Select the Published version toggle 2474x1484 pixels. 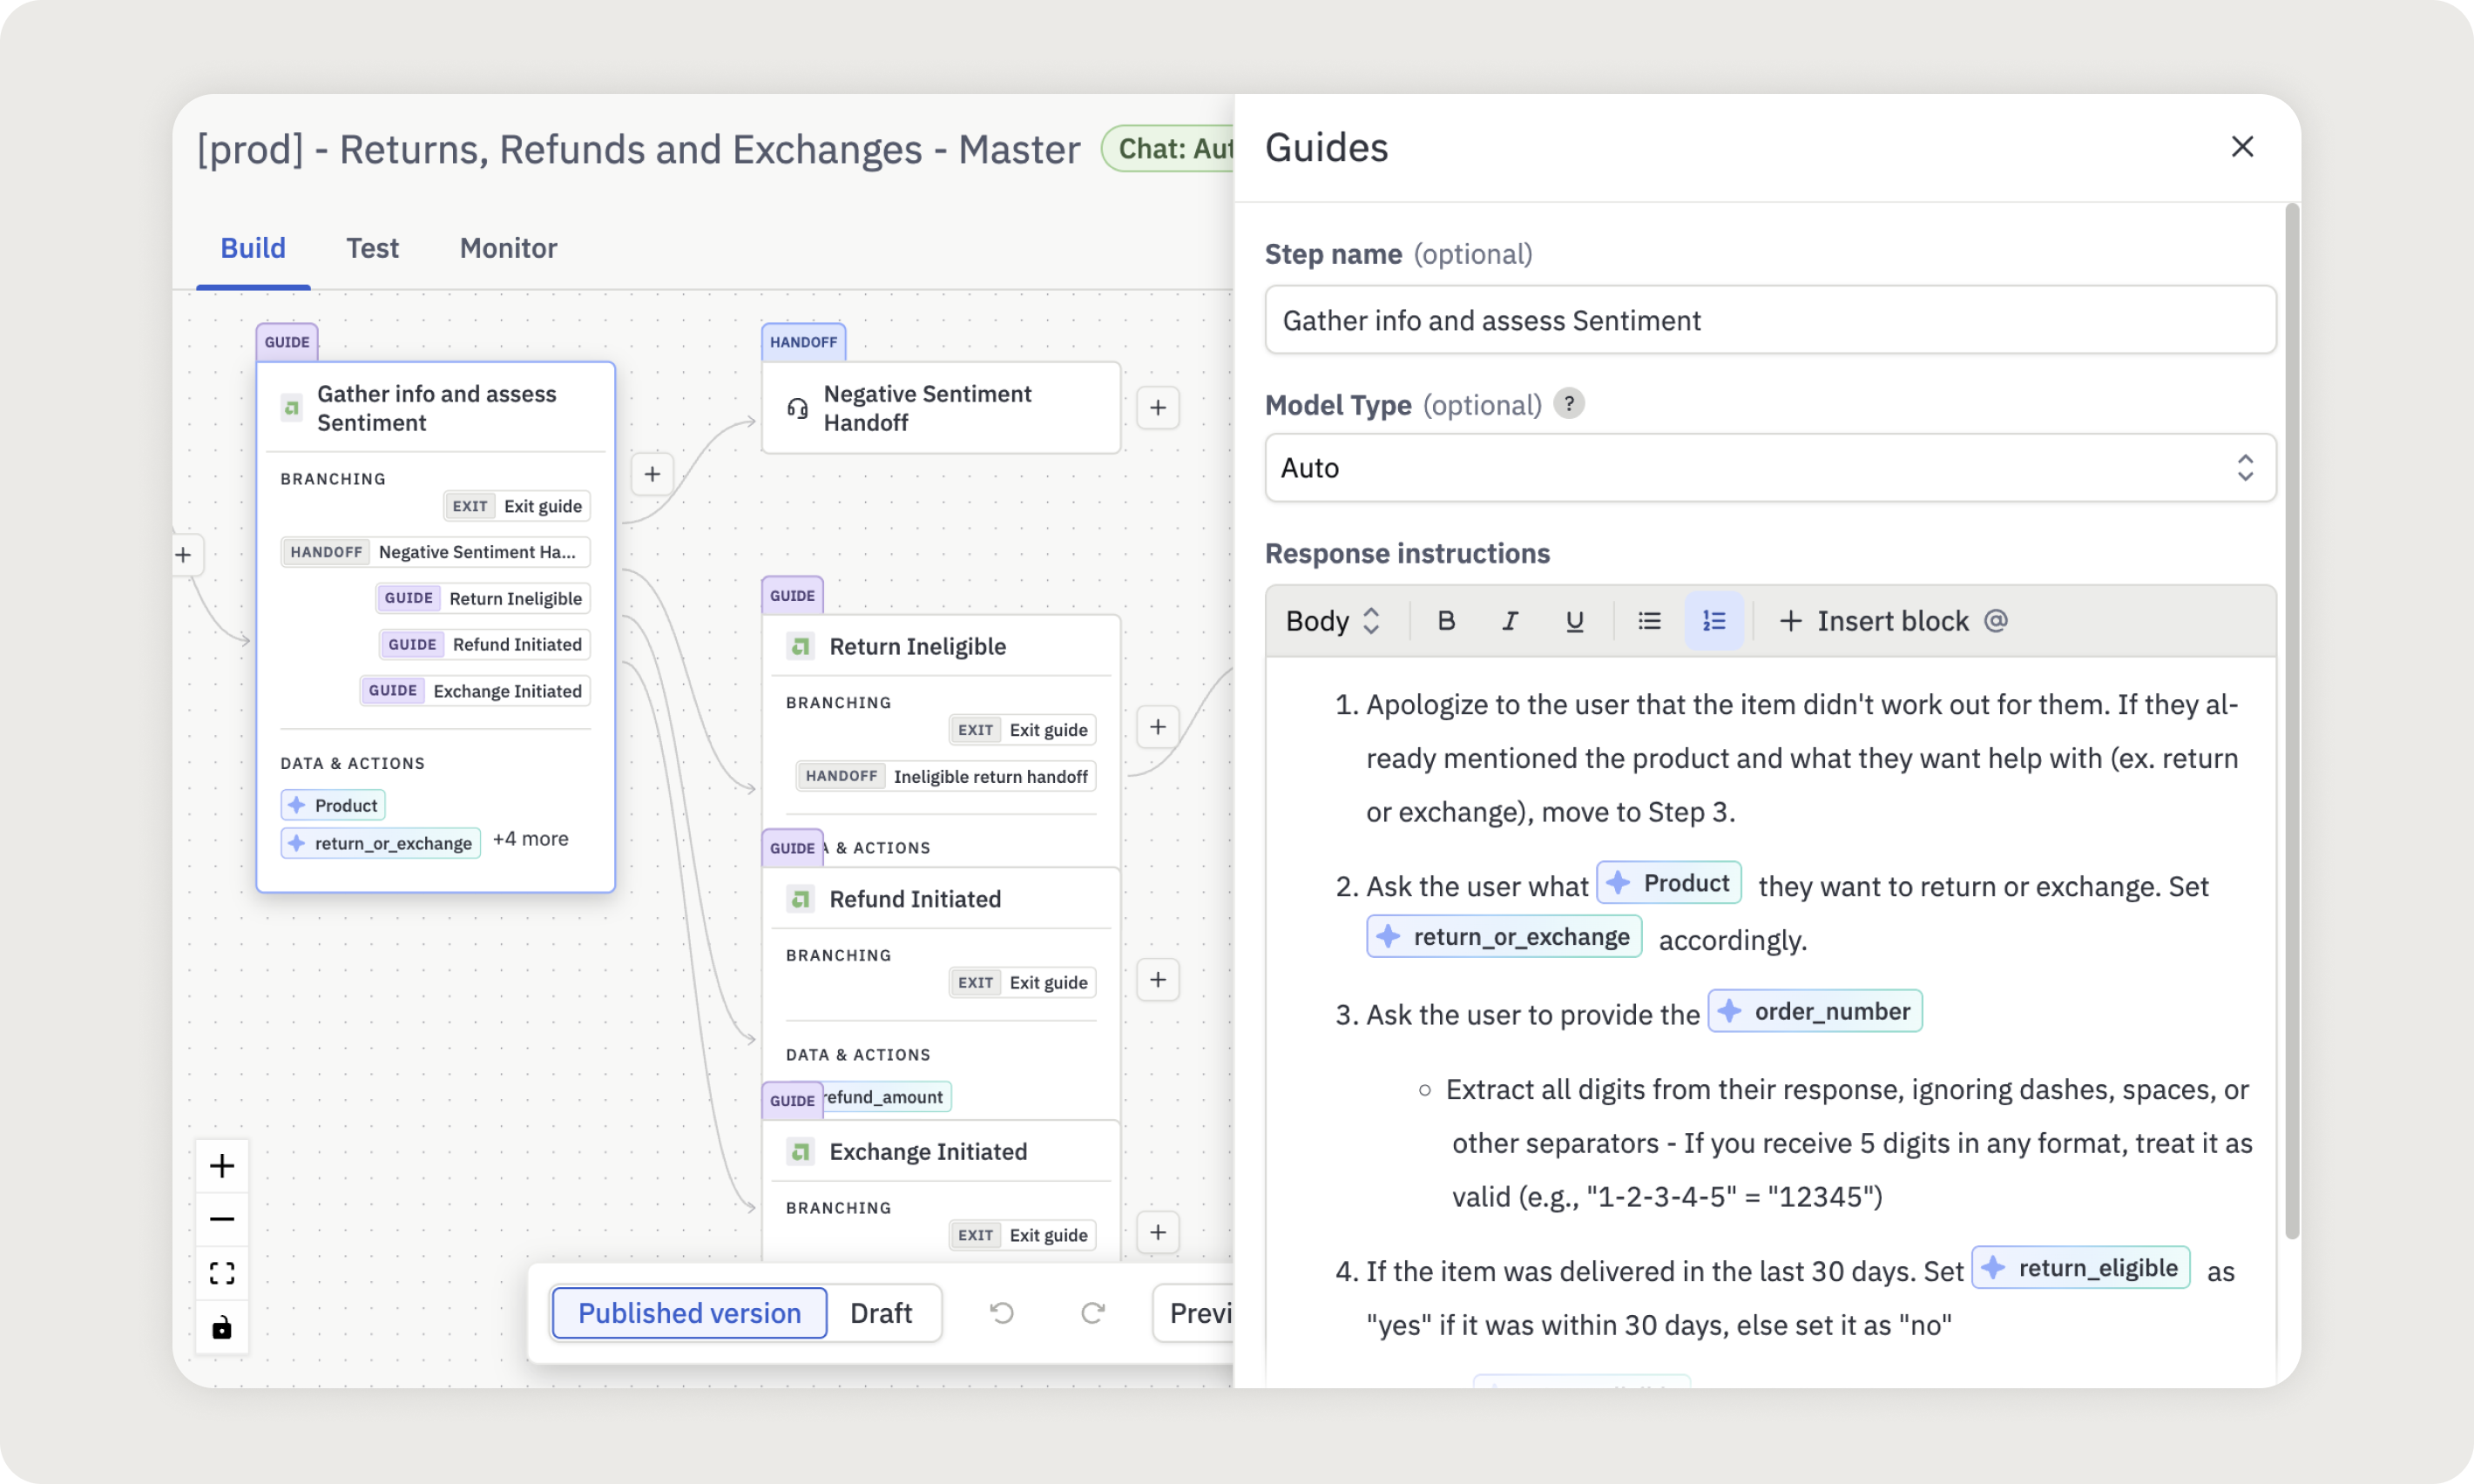[689, 1312]
